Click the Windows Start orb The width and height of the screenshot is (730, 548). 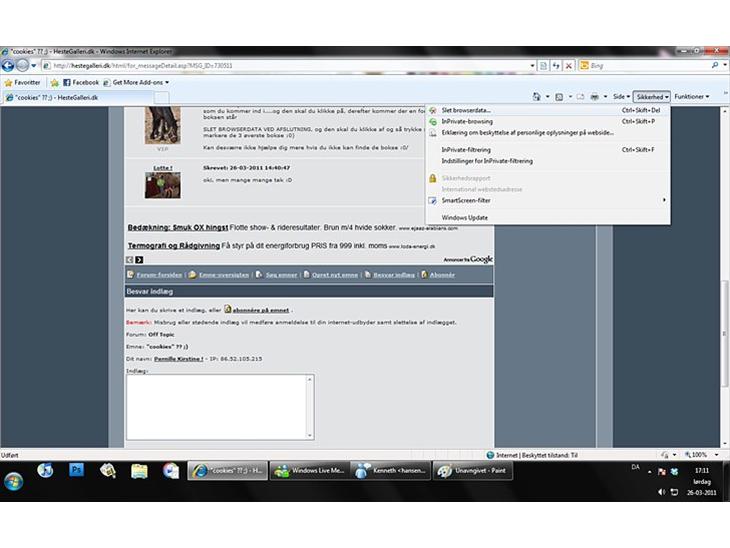click(x=14, y=478)
